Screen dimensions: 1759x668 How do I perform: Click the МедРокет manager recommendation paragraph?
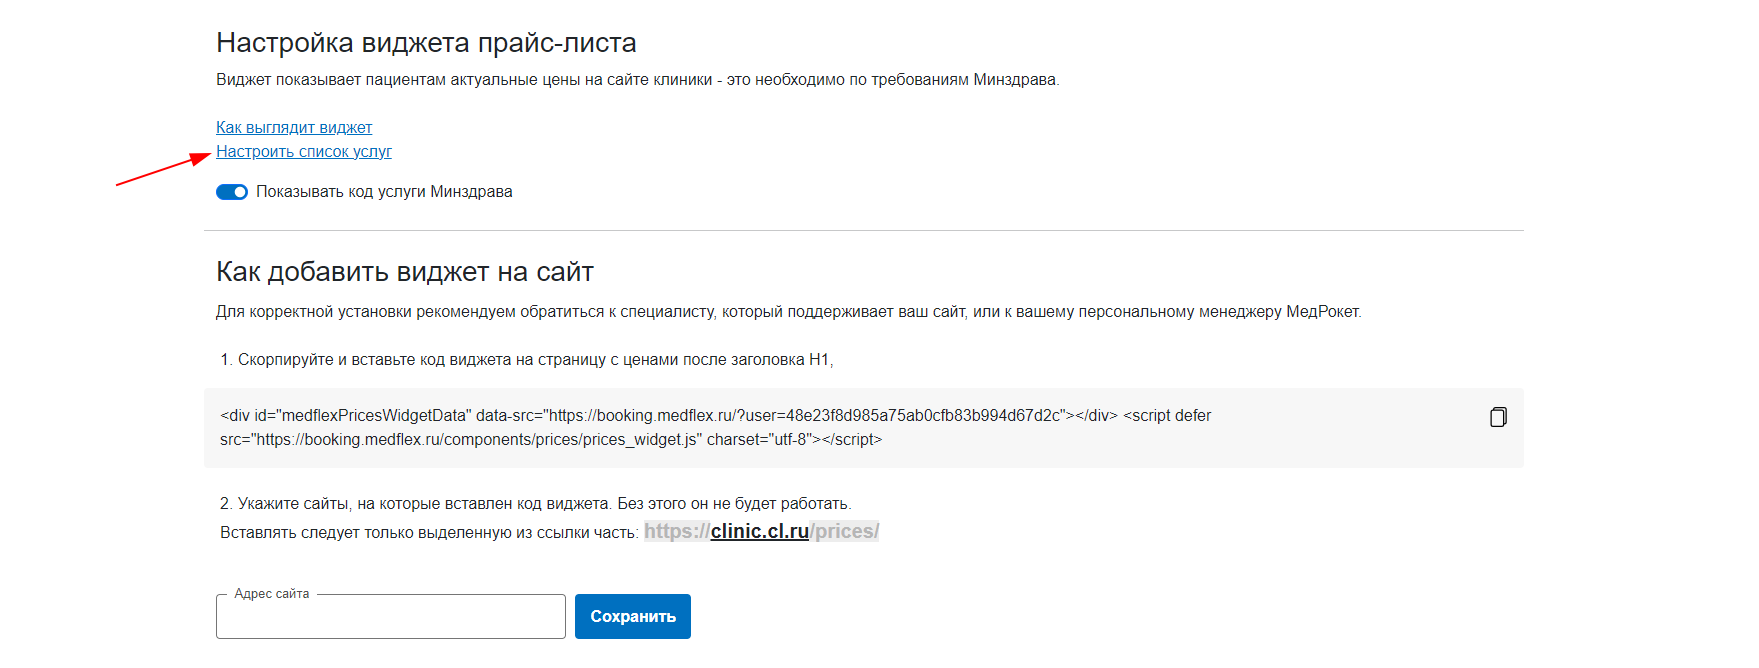pyautogui.click(x=789, y=312)
